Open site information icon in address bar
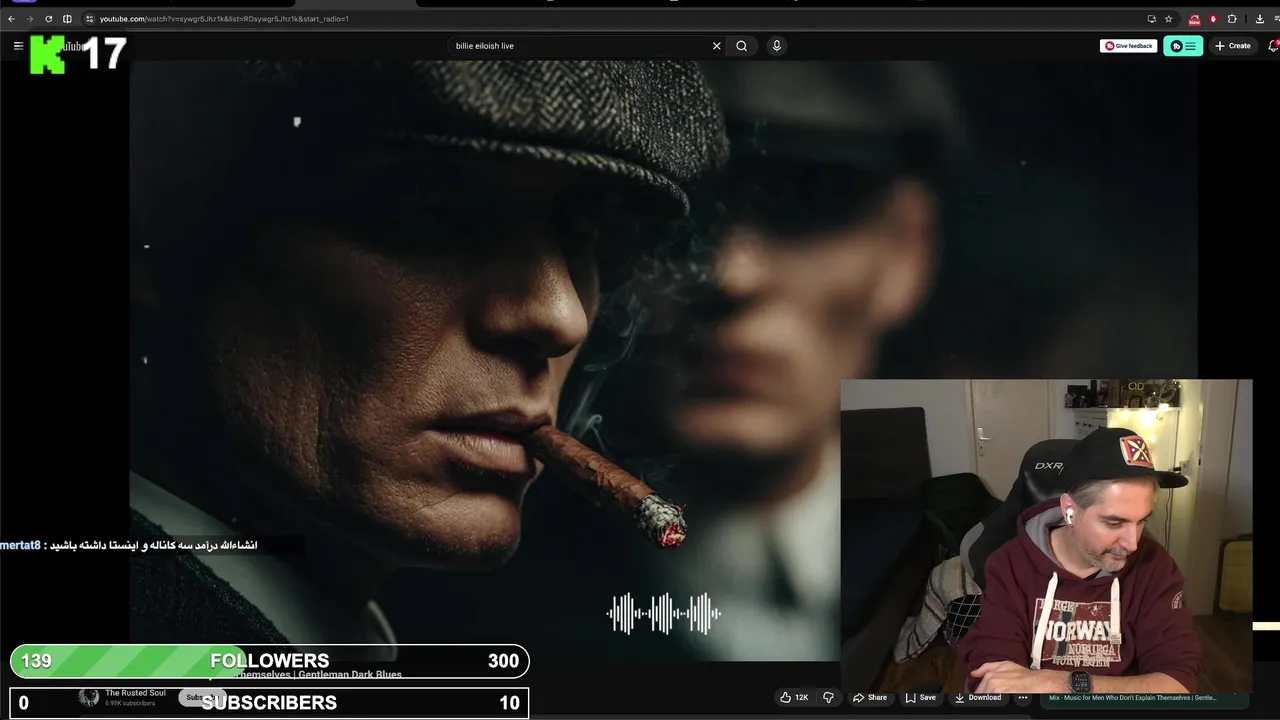This screenshot has height=720, width=1280. (x=89, y=19)
